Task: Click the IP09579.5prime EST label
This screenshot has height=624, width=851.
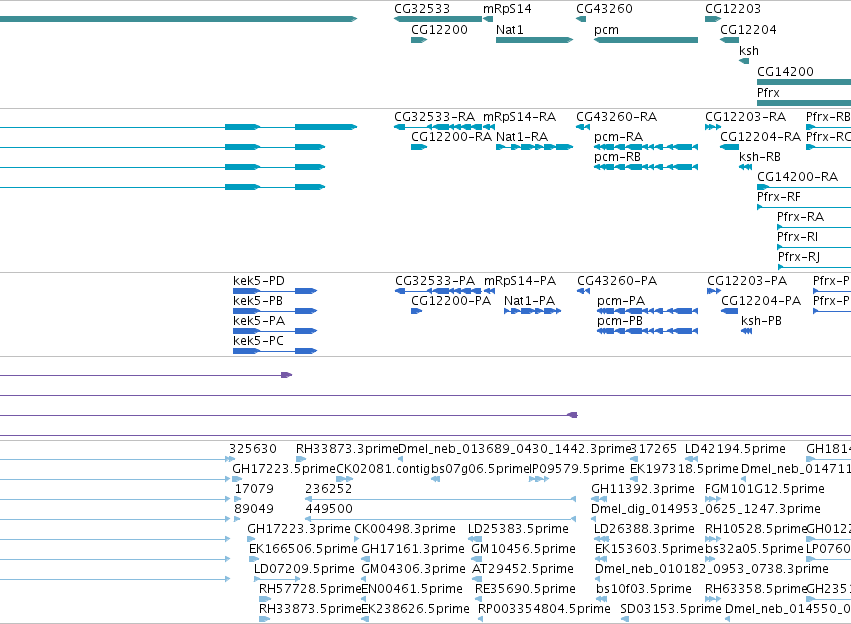Action: pos(577,469)
